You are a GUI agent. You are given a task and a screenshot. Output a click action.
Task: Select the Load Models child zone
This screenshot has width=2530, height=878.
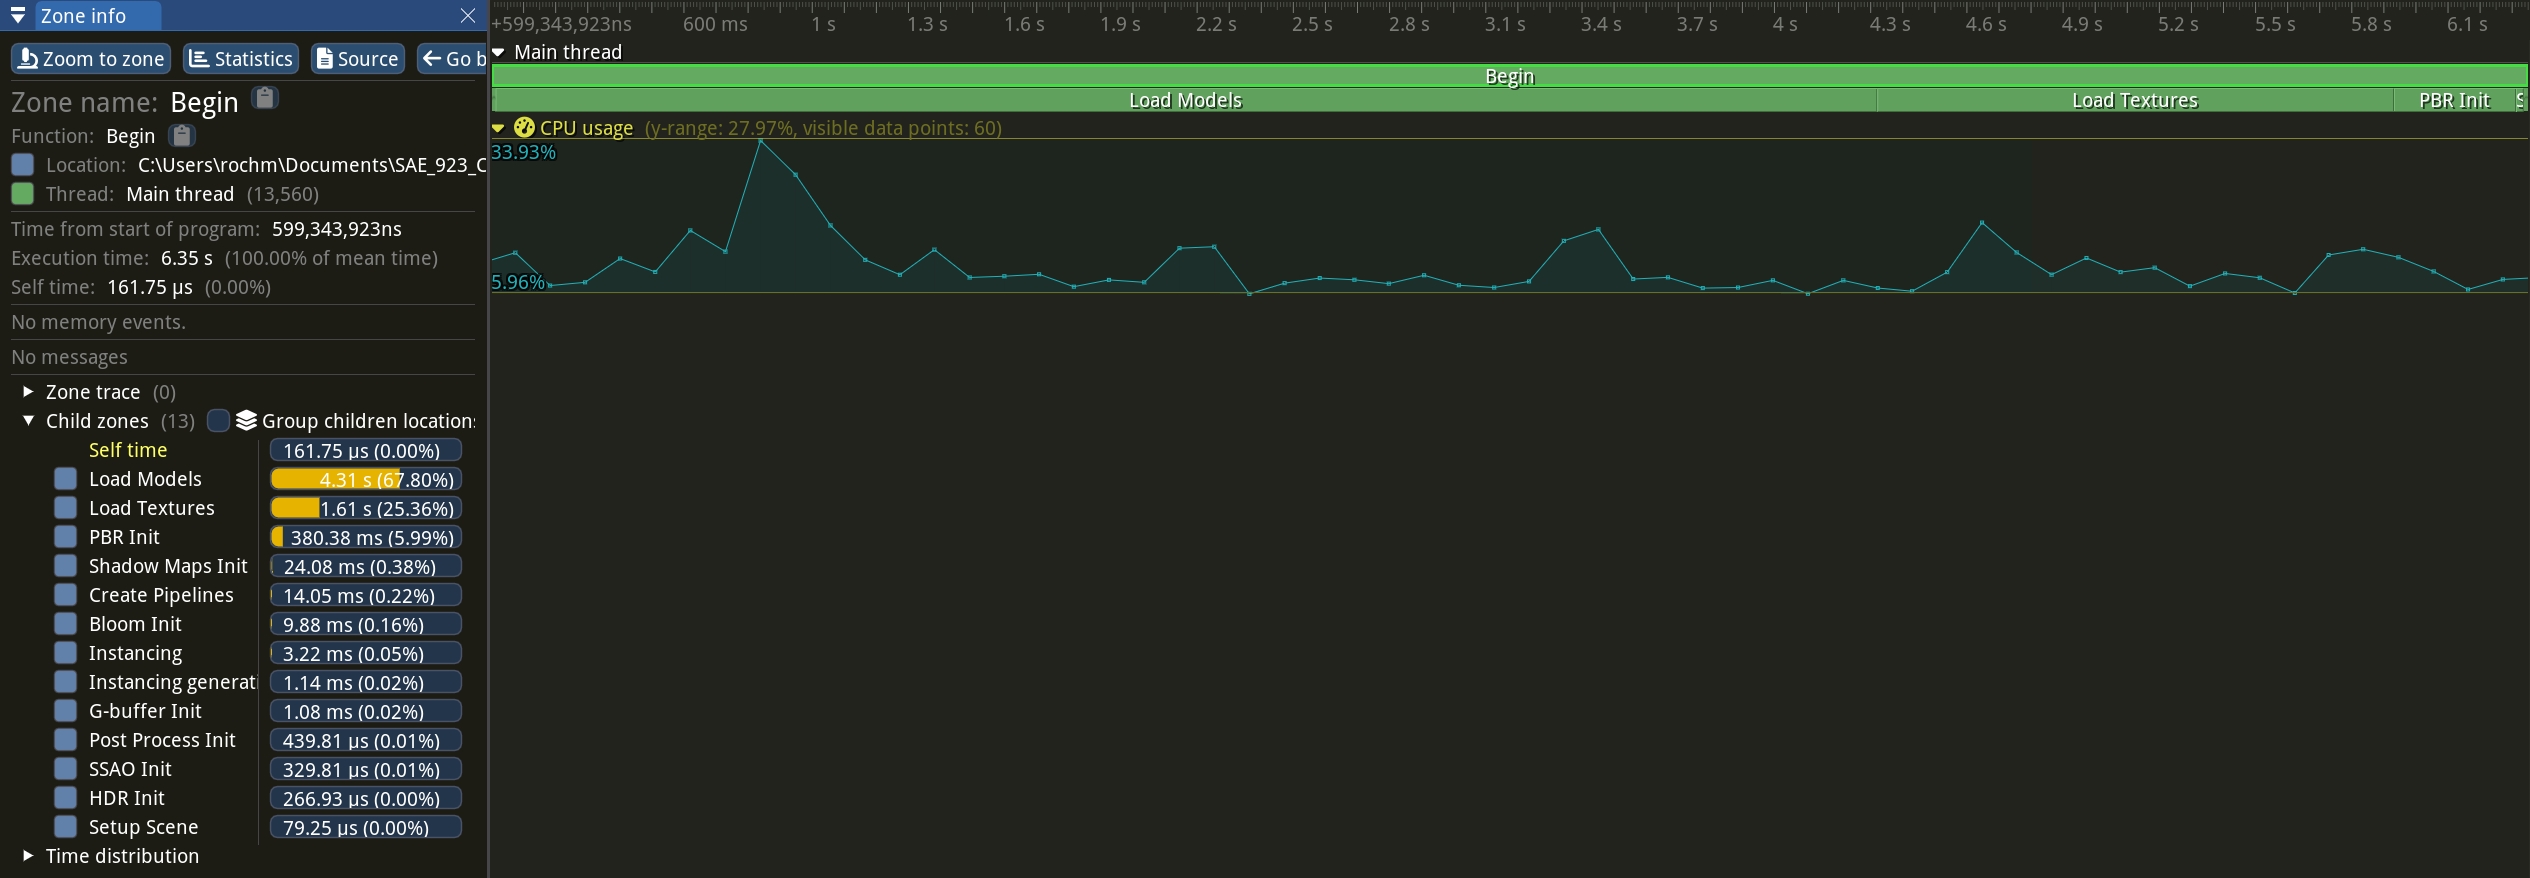pyautogui.click(x=145, y=479)
